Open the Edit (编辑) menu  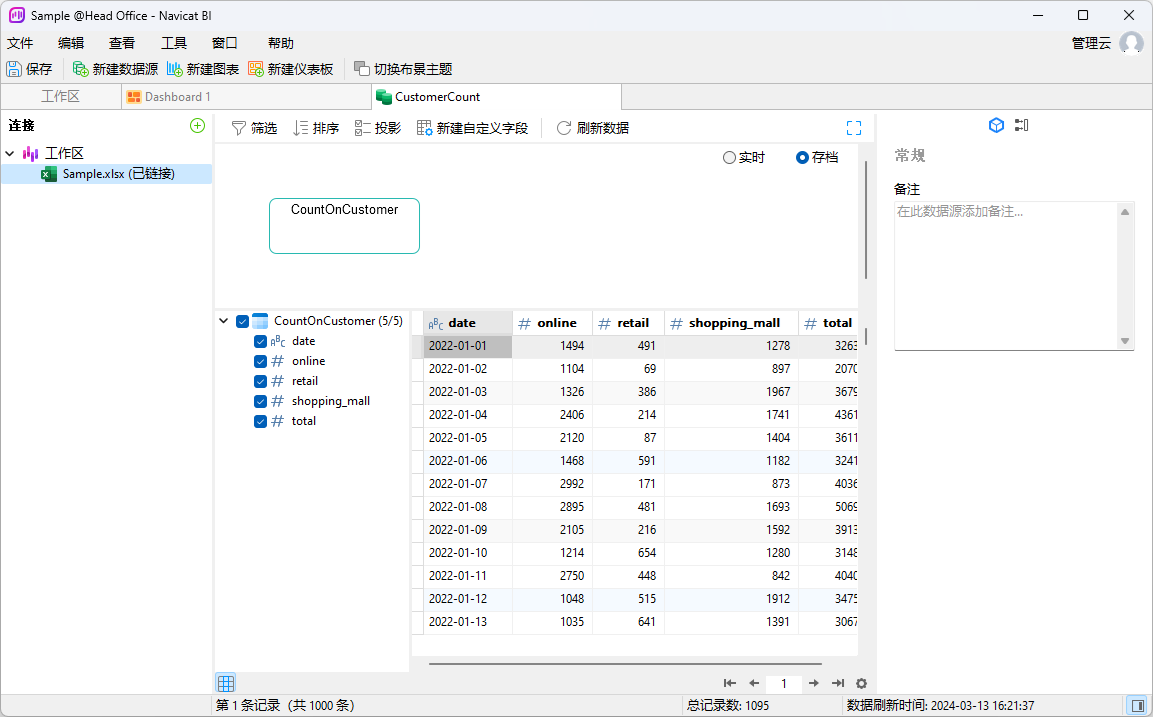click(71, 43)
